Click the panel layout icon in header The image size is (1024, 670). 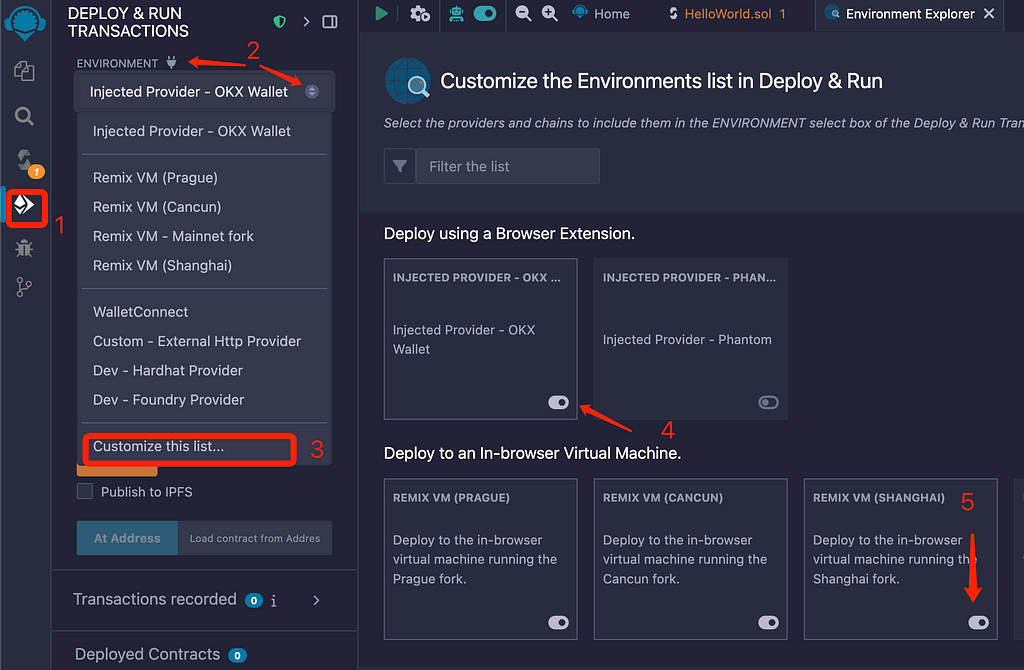click(330, 22)
